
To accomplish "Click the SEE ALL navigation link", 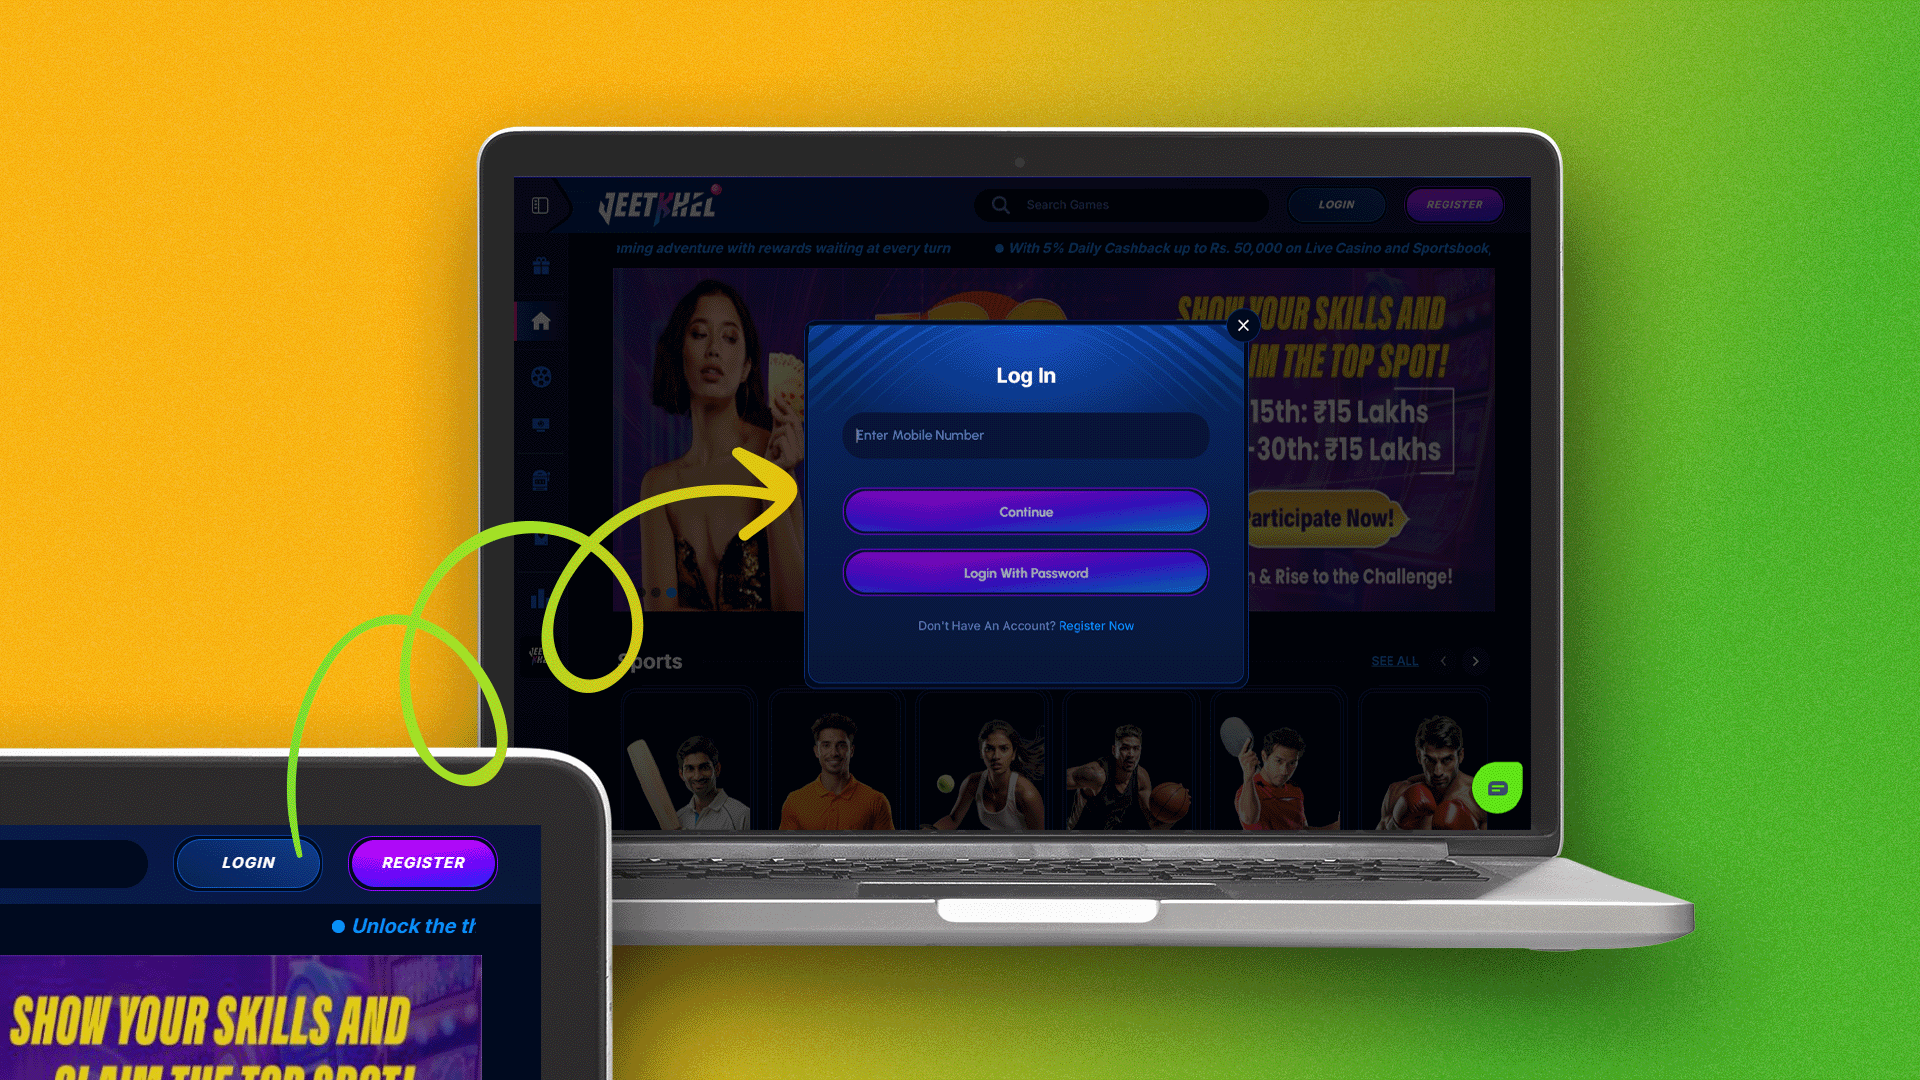I will [x=1394, y=661].
